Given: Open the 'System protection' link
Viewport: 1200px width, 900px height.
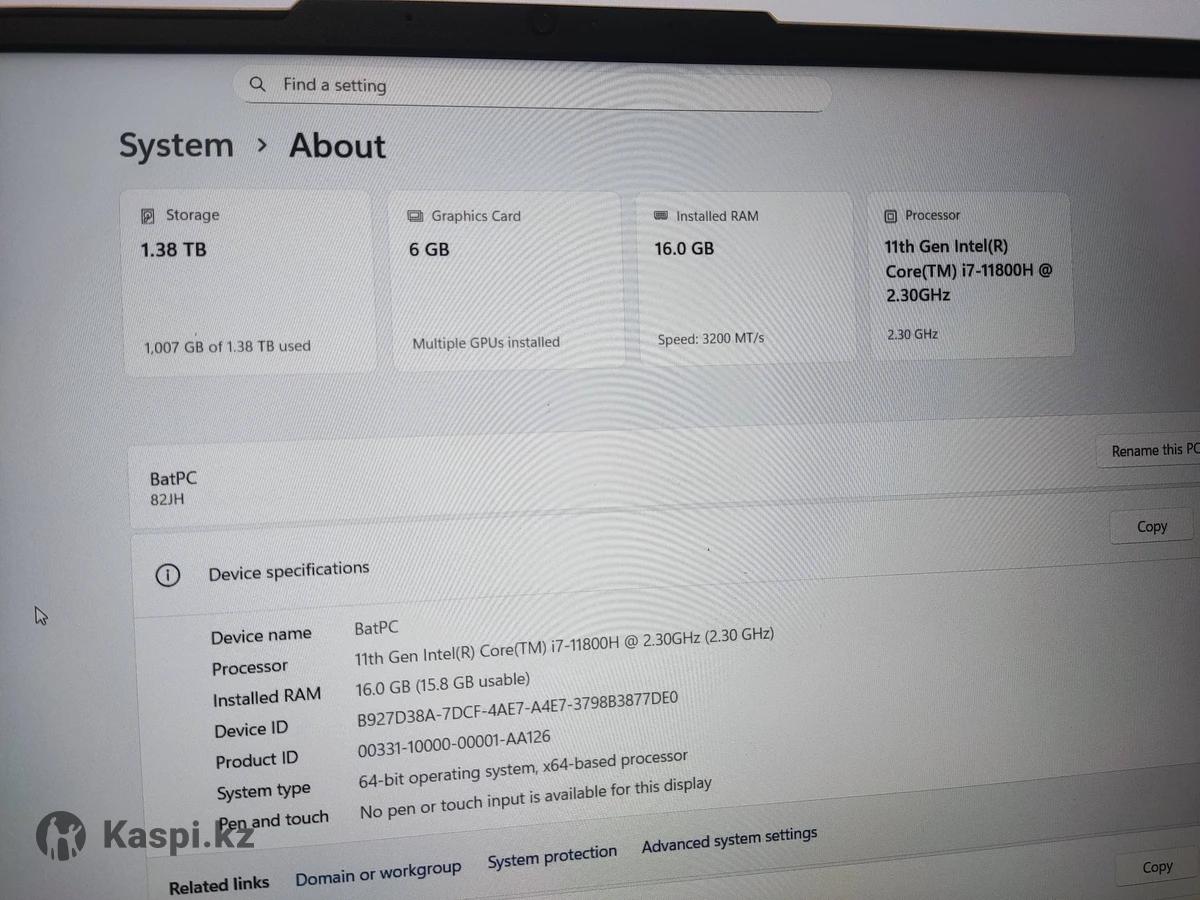Looking at the screenshot, I should pyautogui.click(x=552, y=857).
